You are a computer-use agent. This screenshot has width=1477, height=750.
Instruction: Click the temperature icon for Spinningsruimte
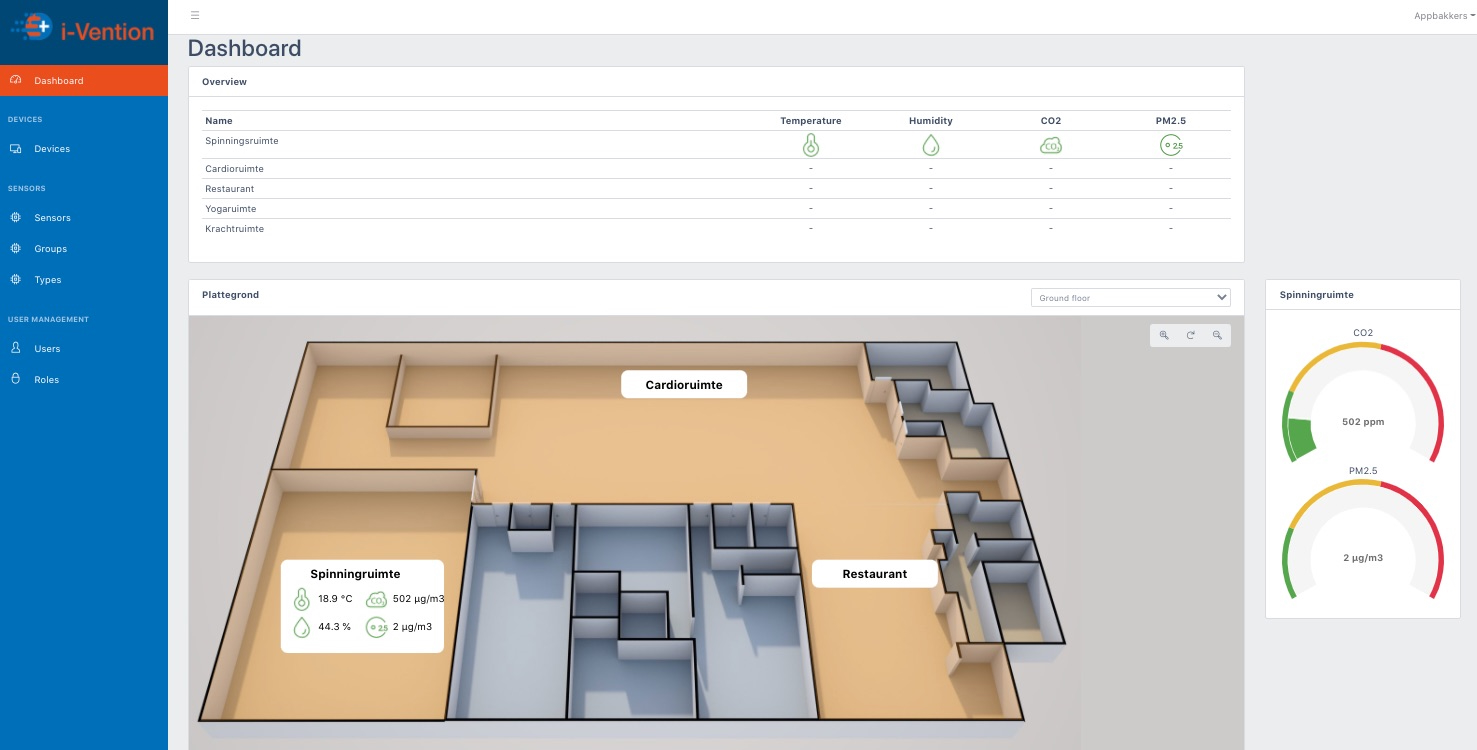(x=810, y=144)
